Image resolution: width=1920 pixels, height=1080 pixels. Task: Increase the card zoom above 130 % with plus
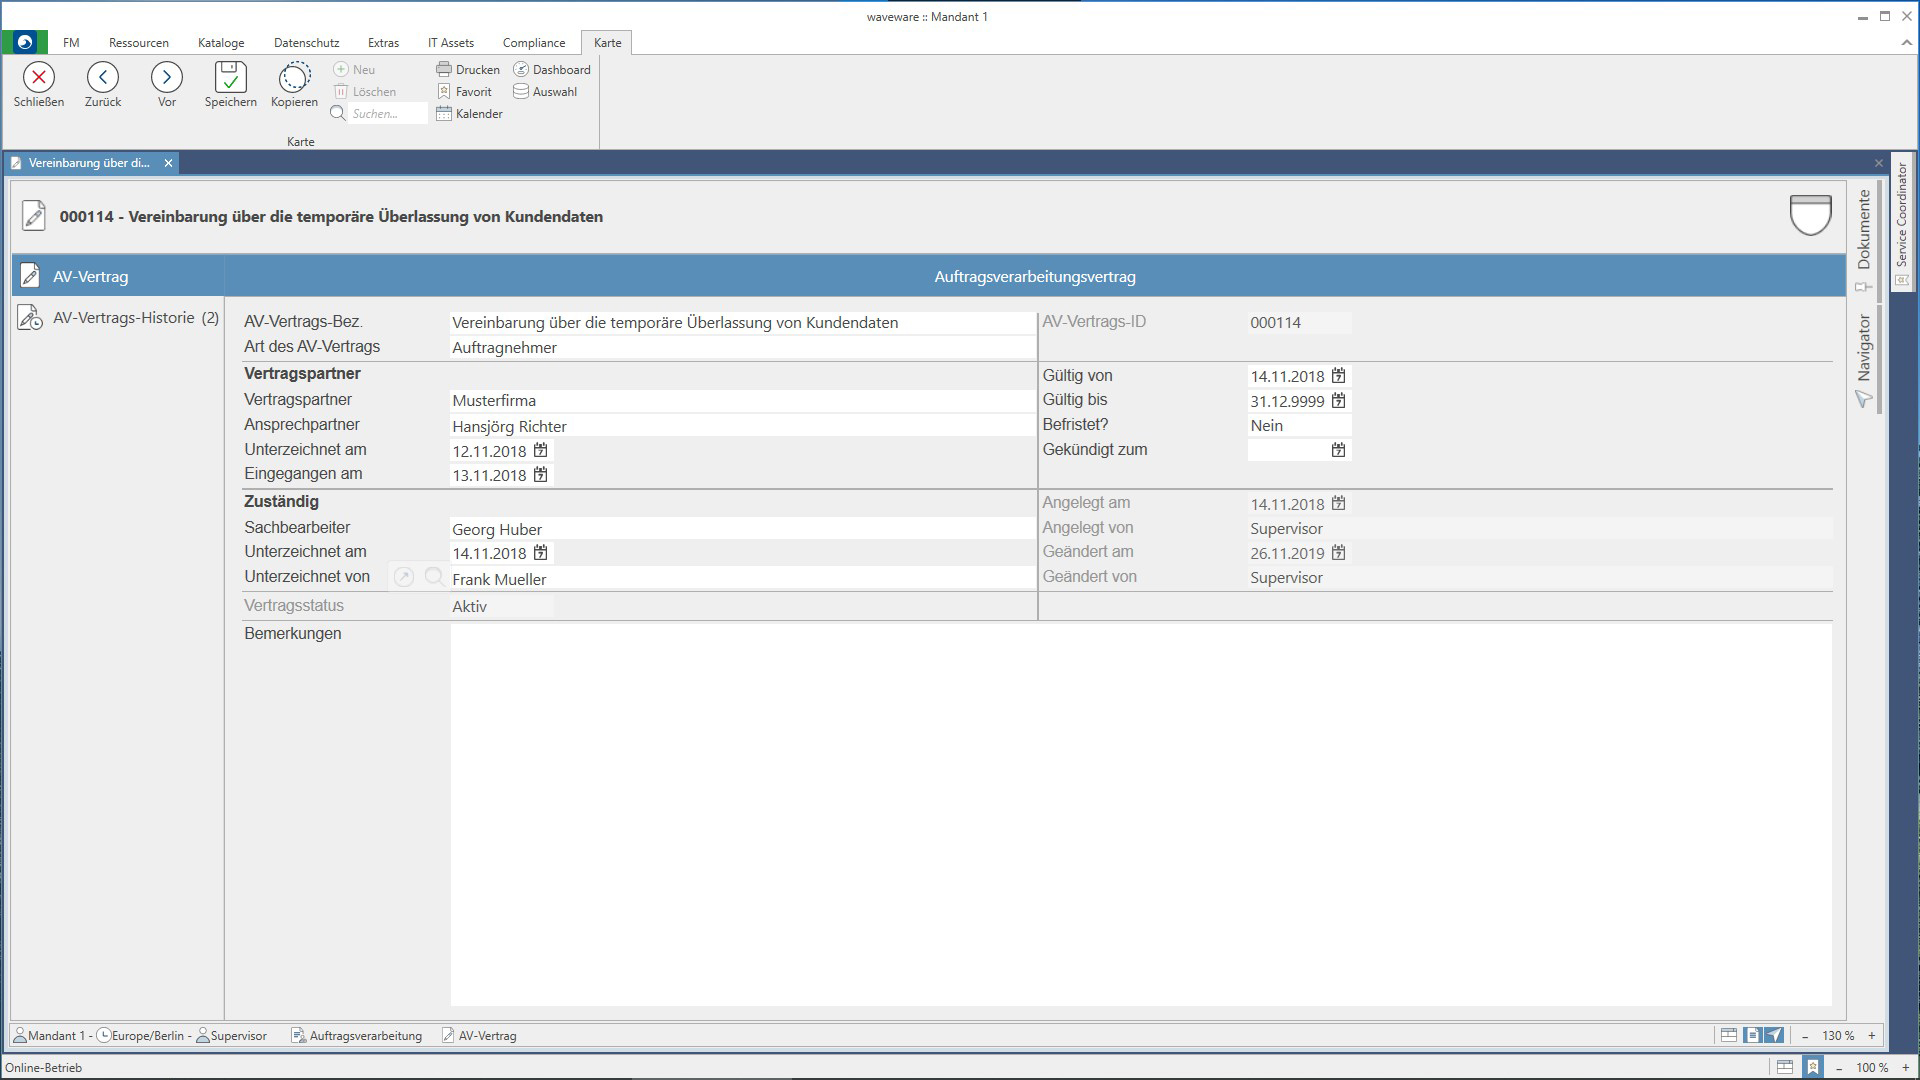[1872, 1036]
